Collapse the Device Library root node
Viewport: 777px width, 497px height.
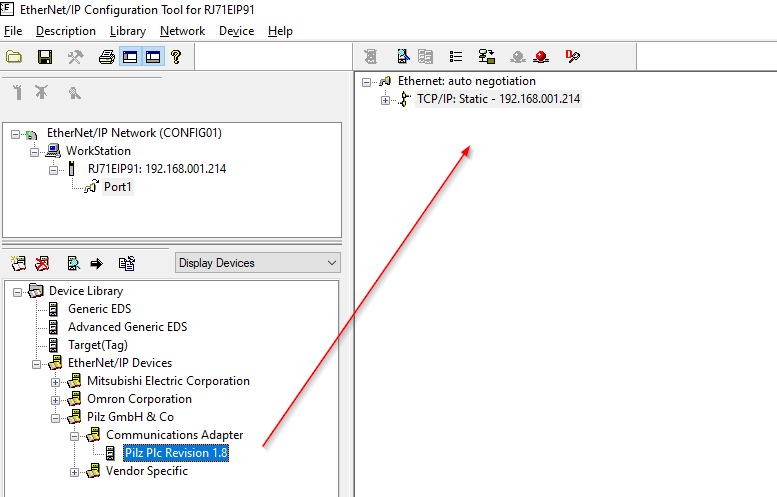pos(18,292)
